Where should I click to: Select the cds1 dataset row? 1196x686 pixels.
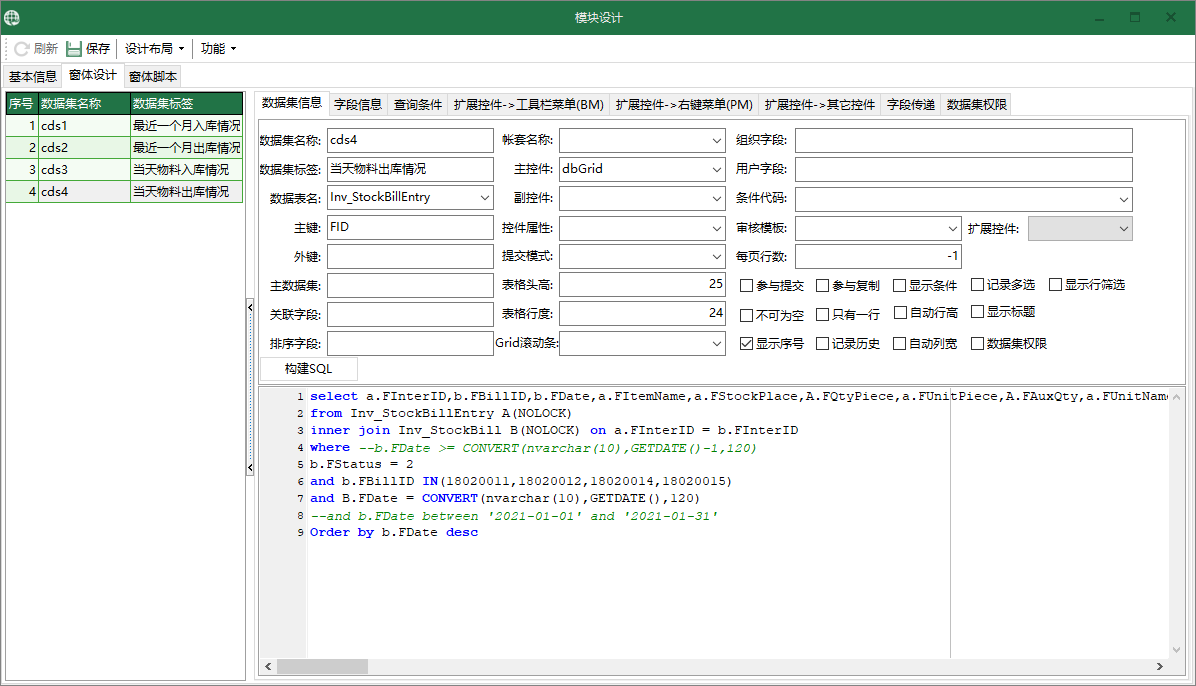tap(124, 125)
